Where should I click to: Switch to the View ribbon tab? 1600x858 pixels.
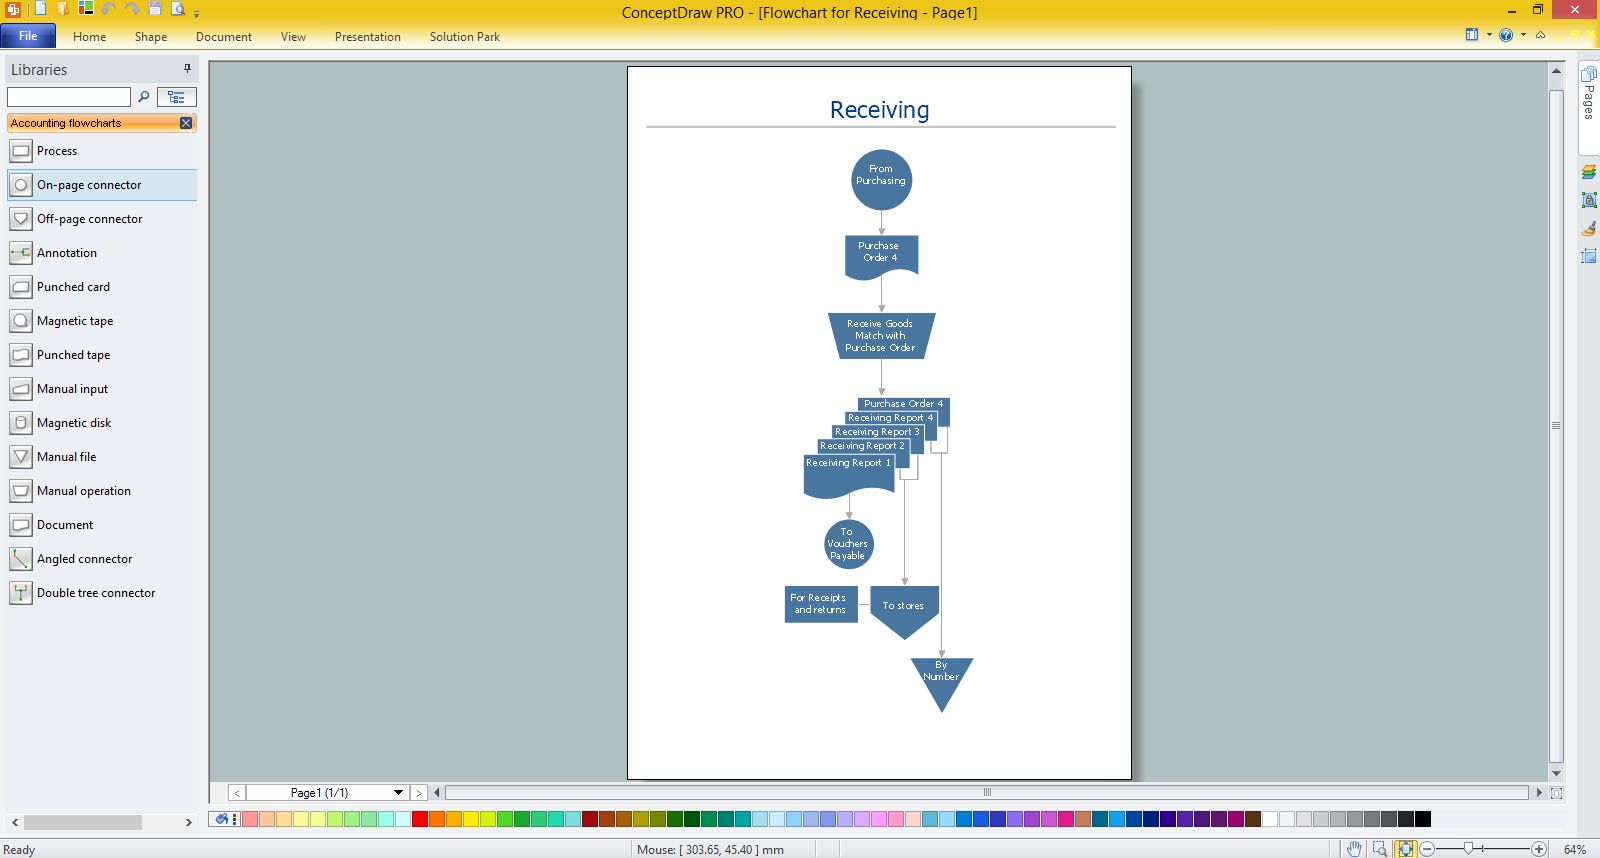(x=293, y=37)
